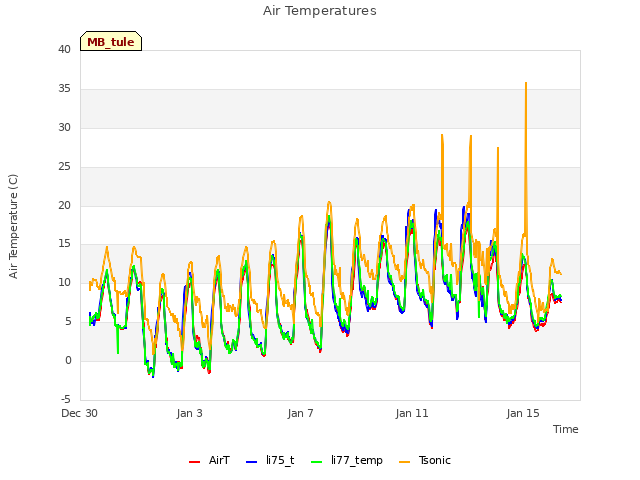
Task: Click the 15 y-axis tick label
Action: tap(64, 244)
